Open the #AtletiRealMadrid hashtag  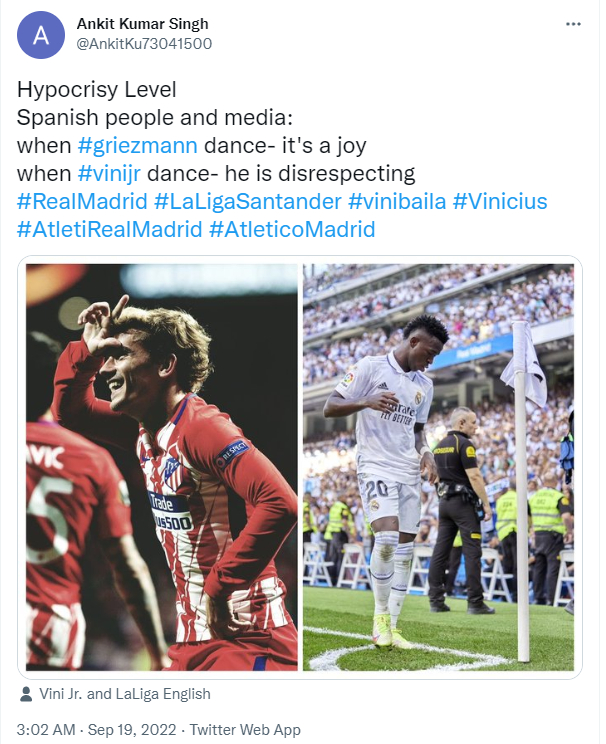click(x=110, y=229)
